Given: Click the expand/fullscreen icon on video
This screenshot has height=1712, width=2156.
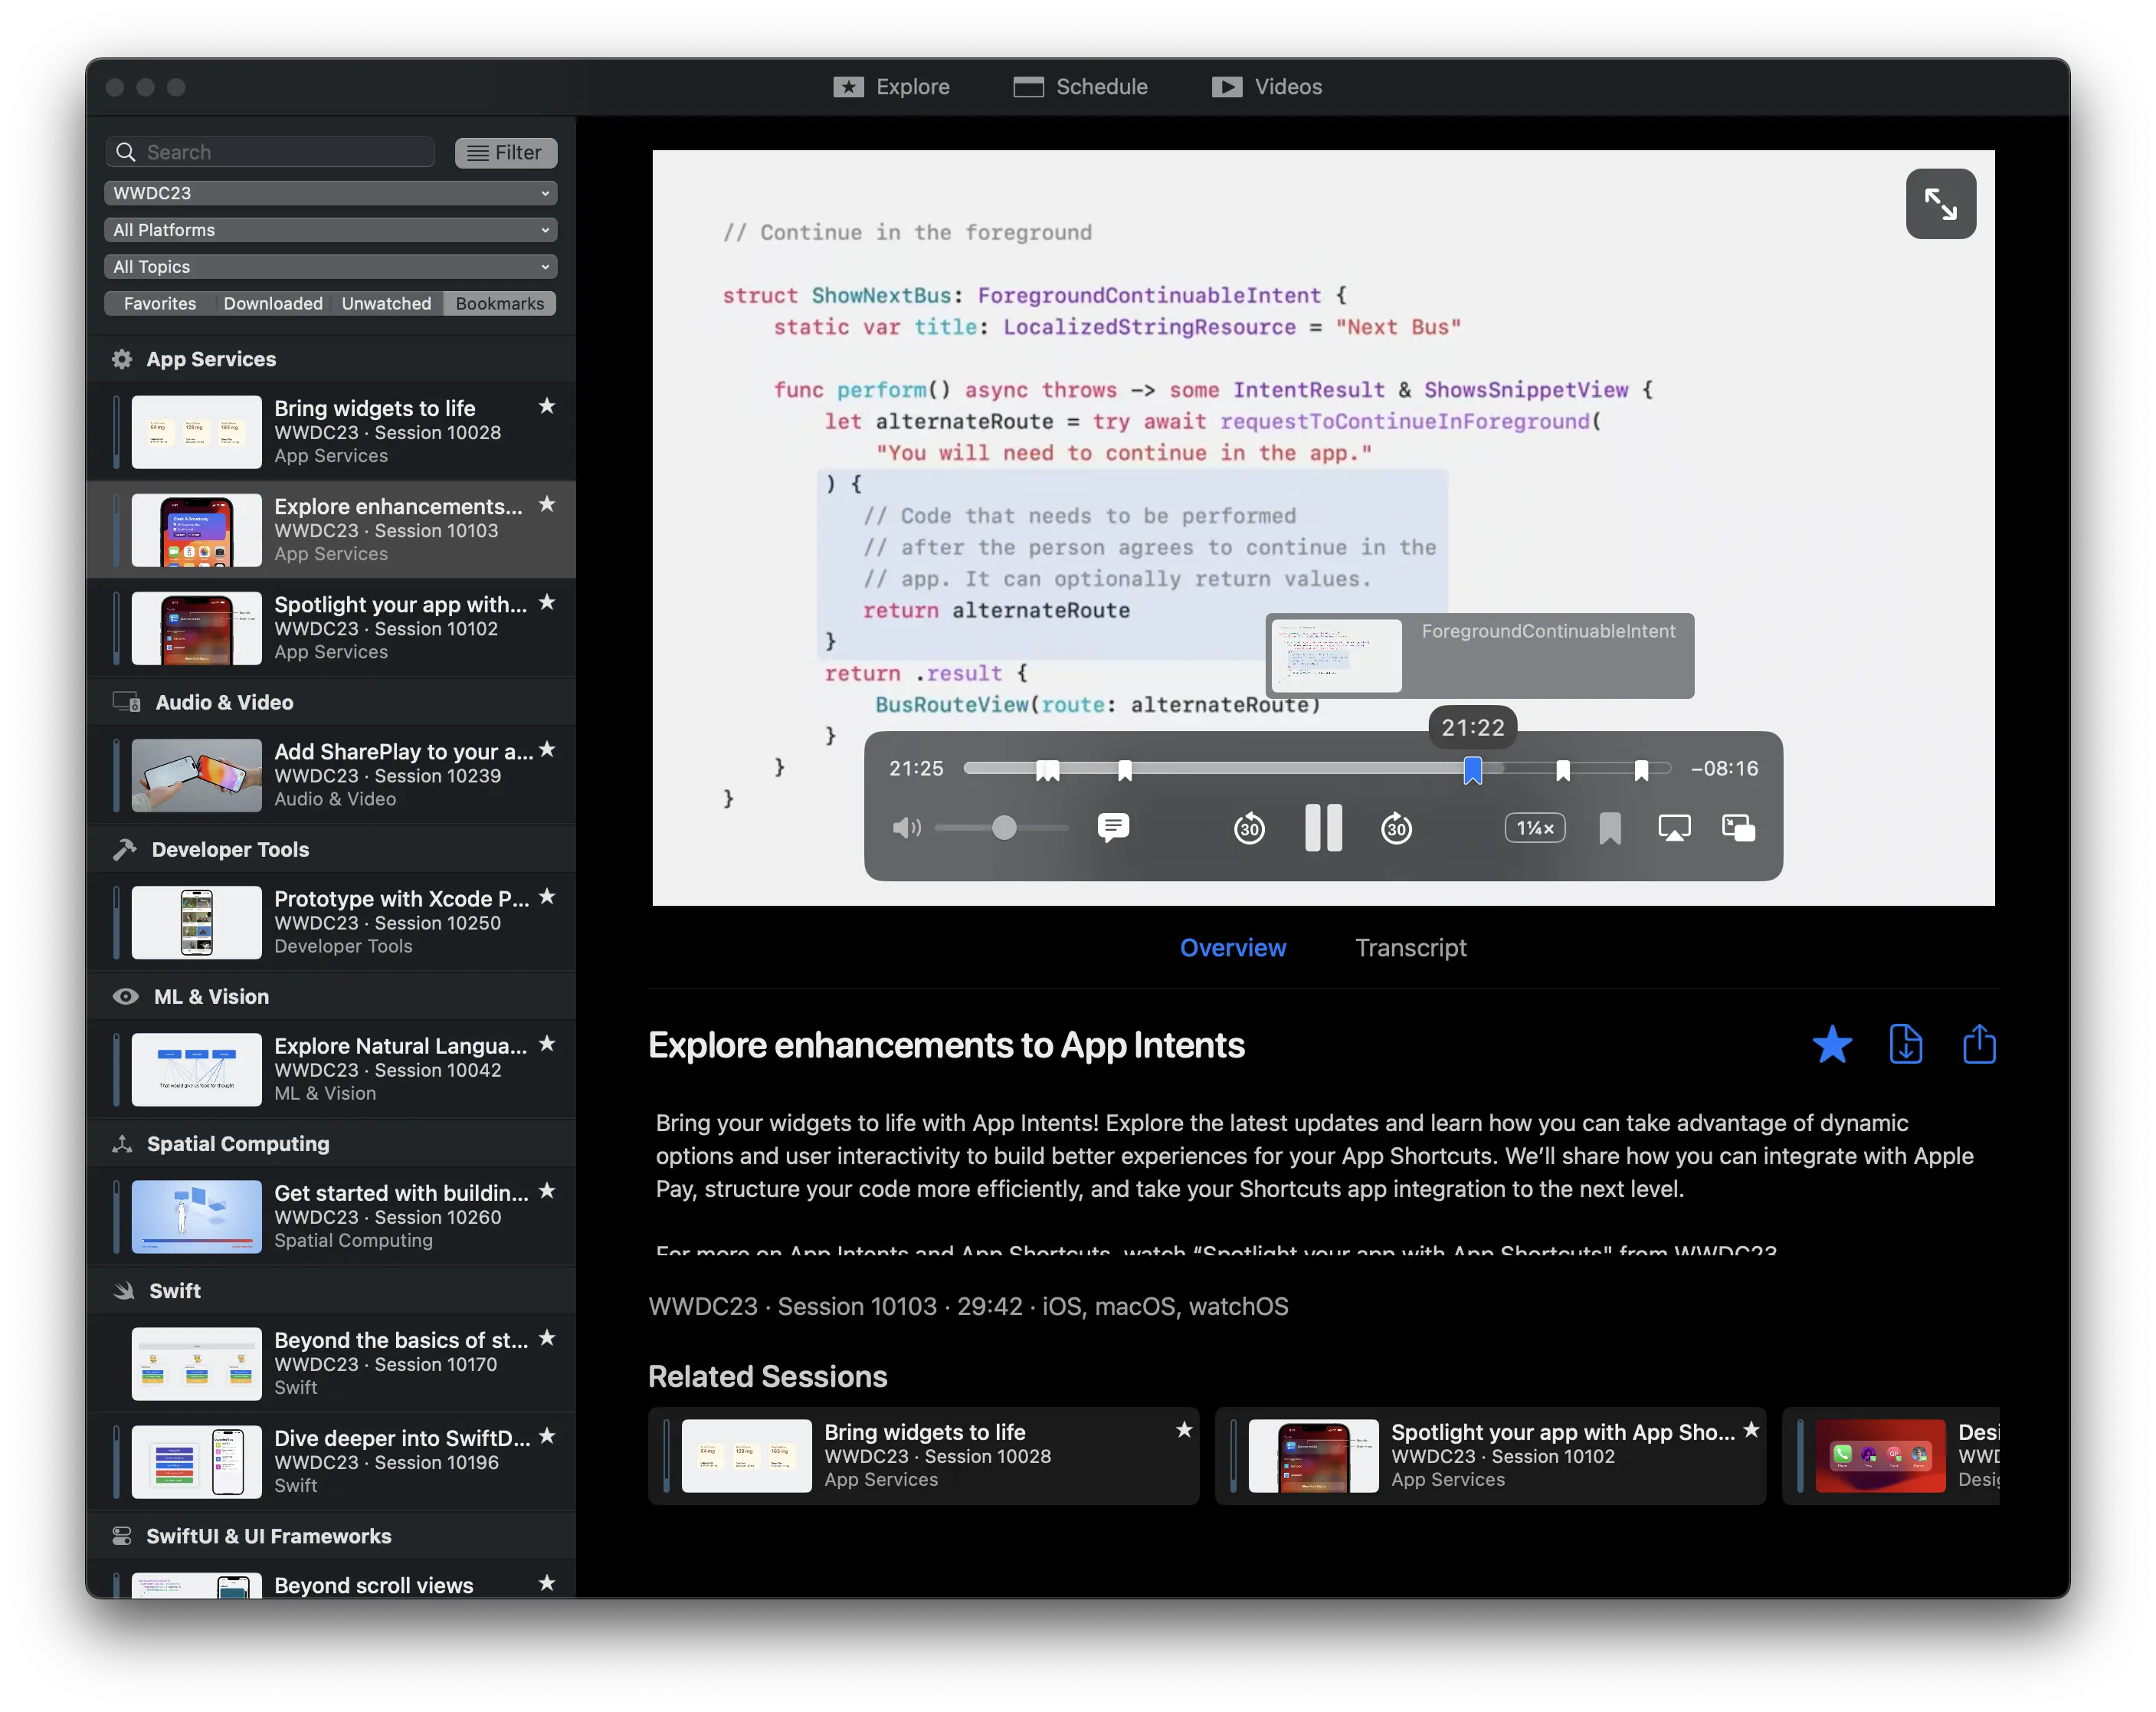Looking at the screenshot, I should coord(1939,203).
